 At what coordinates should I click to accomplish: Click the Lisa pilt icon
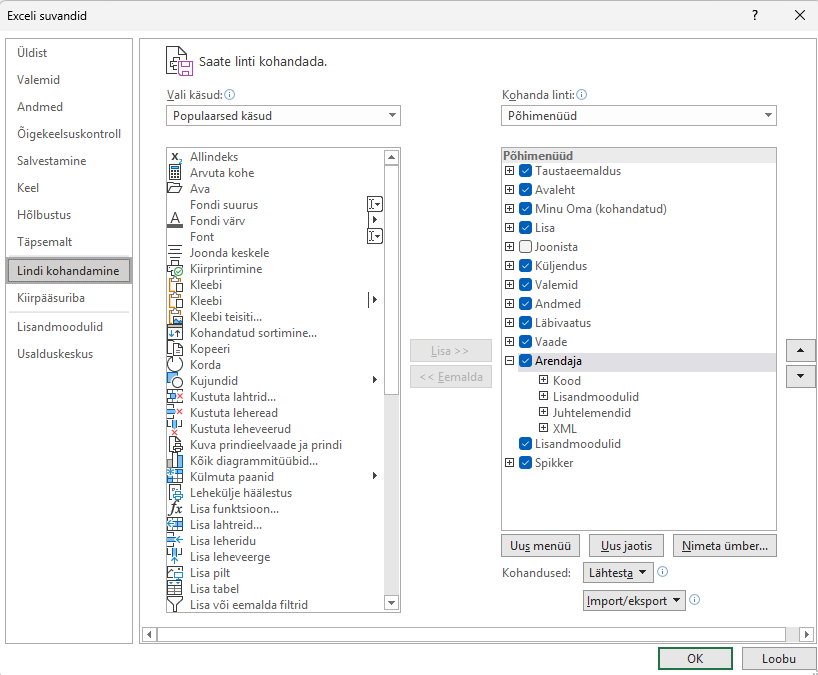[174, 573]
